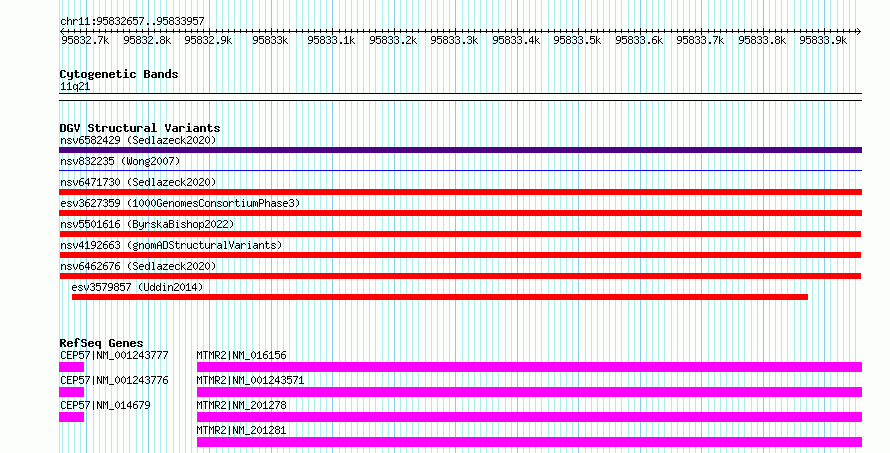Open the CEP57|NM_001243776 gene label
This screenshot has width=890, height=453.
tap(114, 380)
